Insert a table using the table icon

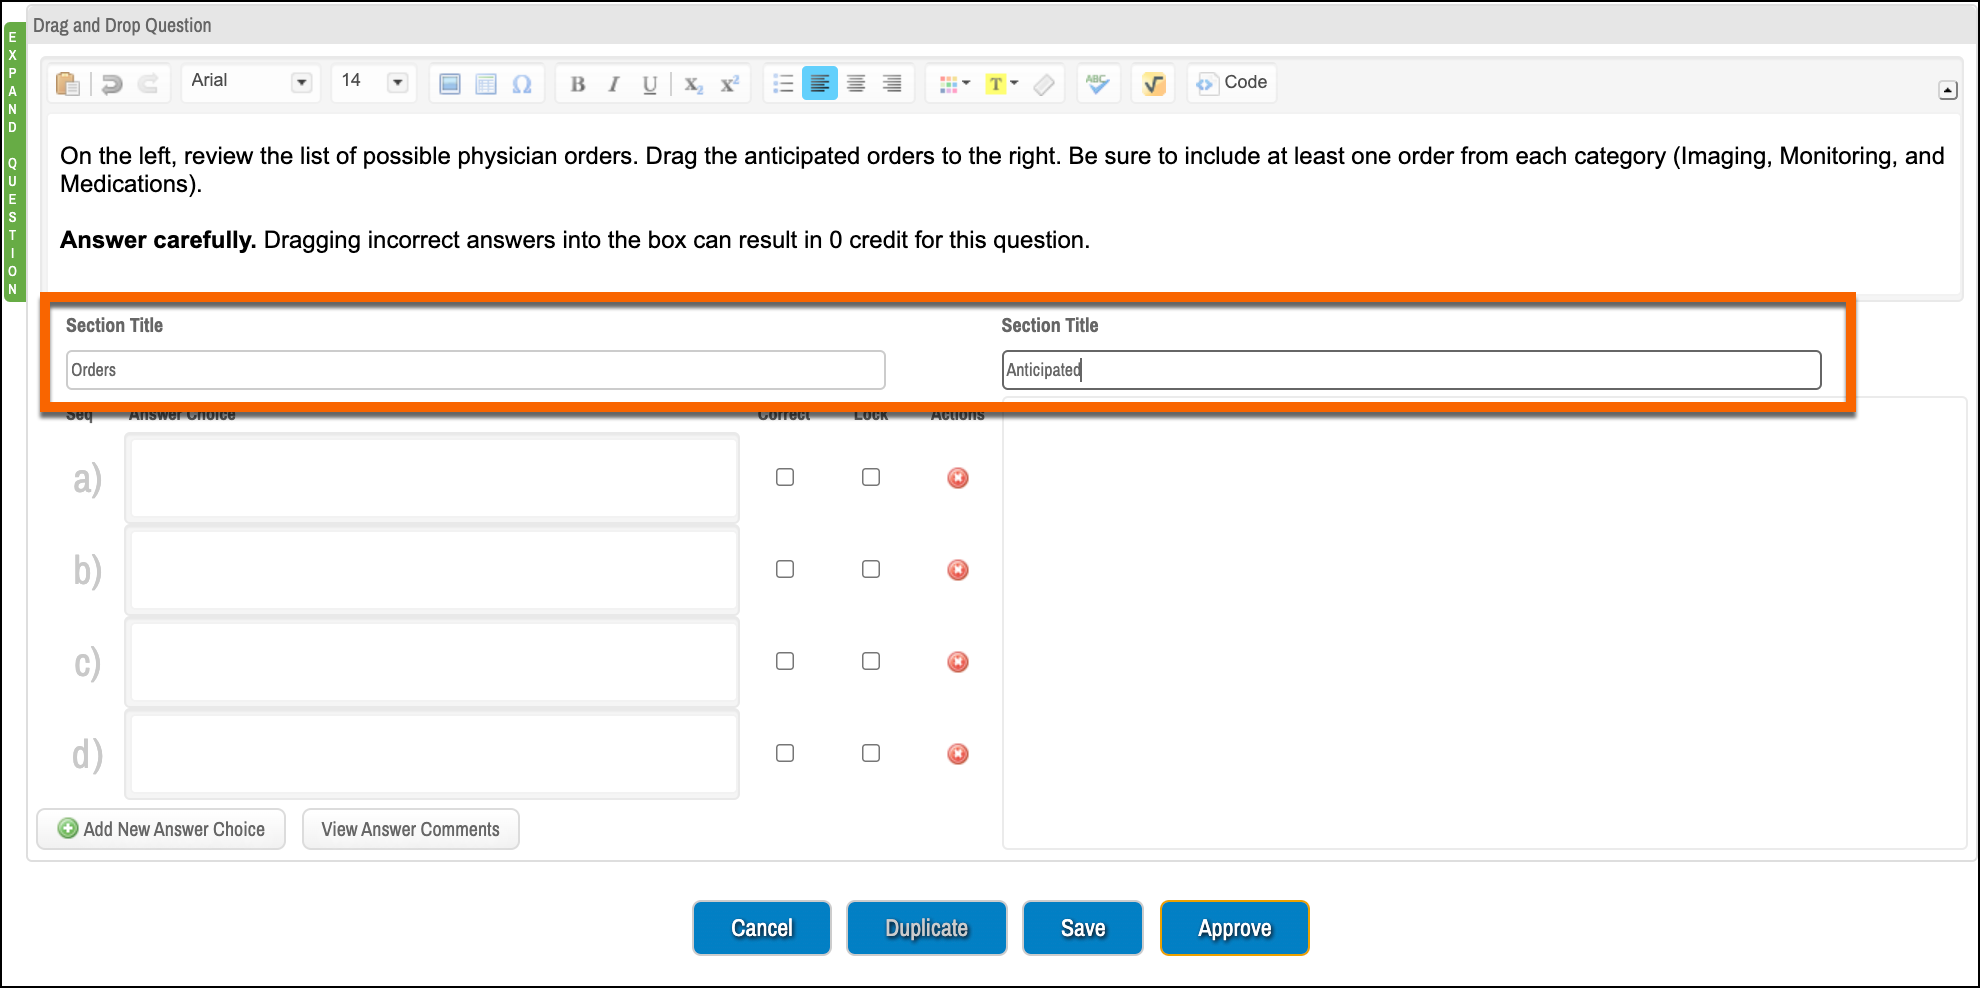point(486,84)
